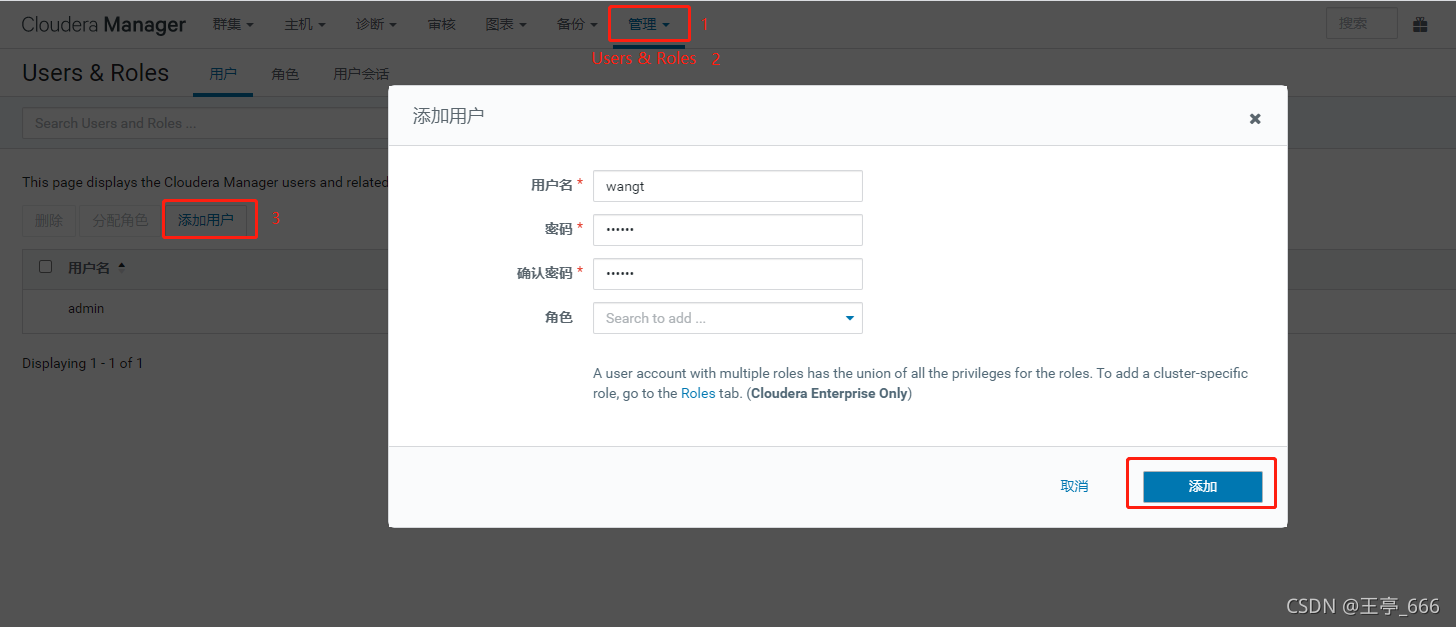Open the 审核 menu item
The height and width of the screenshot is (627, 1456).
(x=441, y=24)
